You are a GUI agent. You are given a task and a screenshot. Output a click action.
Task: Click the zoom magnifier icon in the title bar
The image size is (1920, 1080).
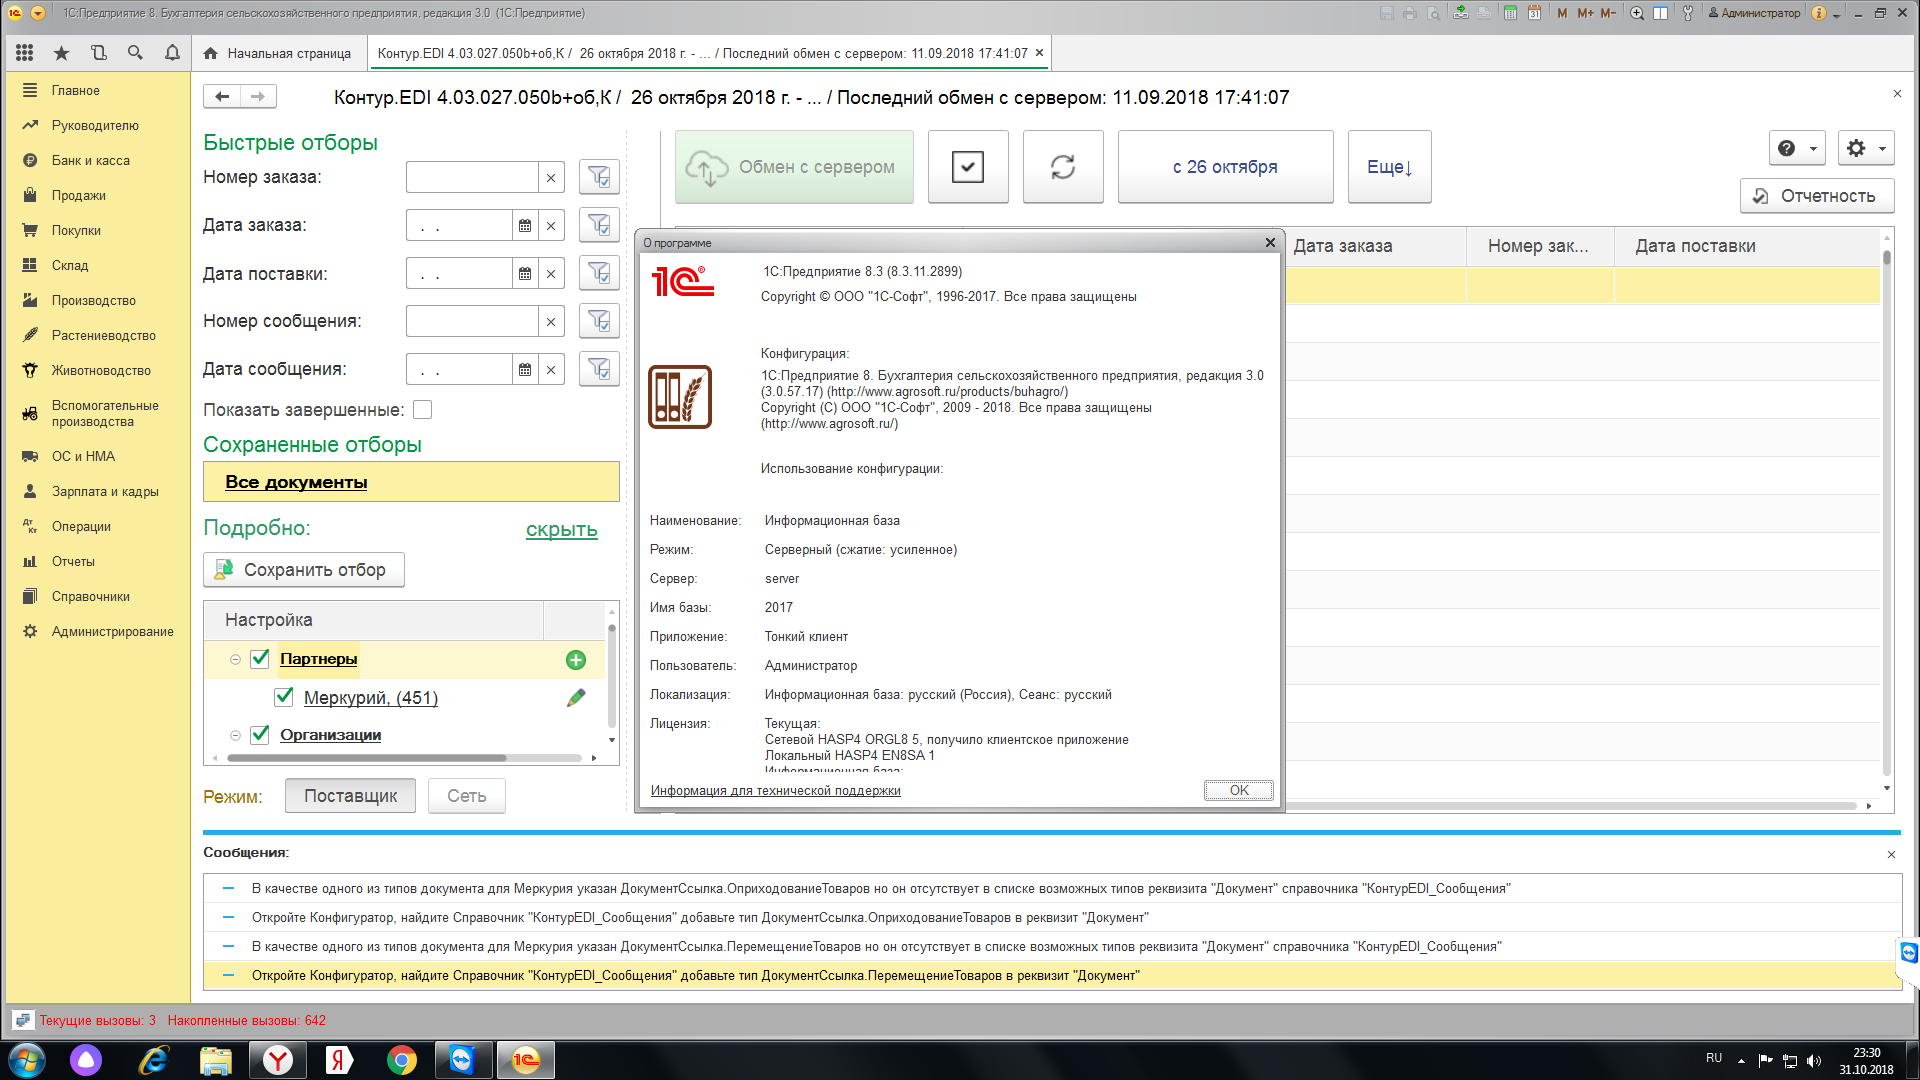click(1637, 13)
